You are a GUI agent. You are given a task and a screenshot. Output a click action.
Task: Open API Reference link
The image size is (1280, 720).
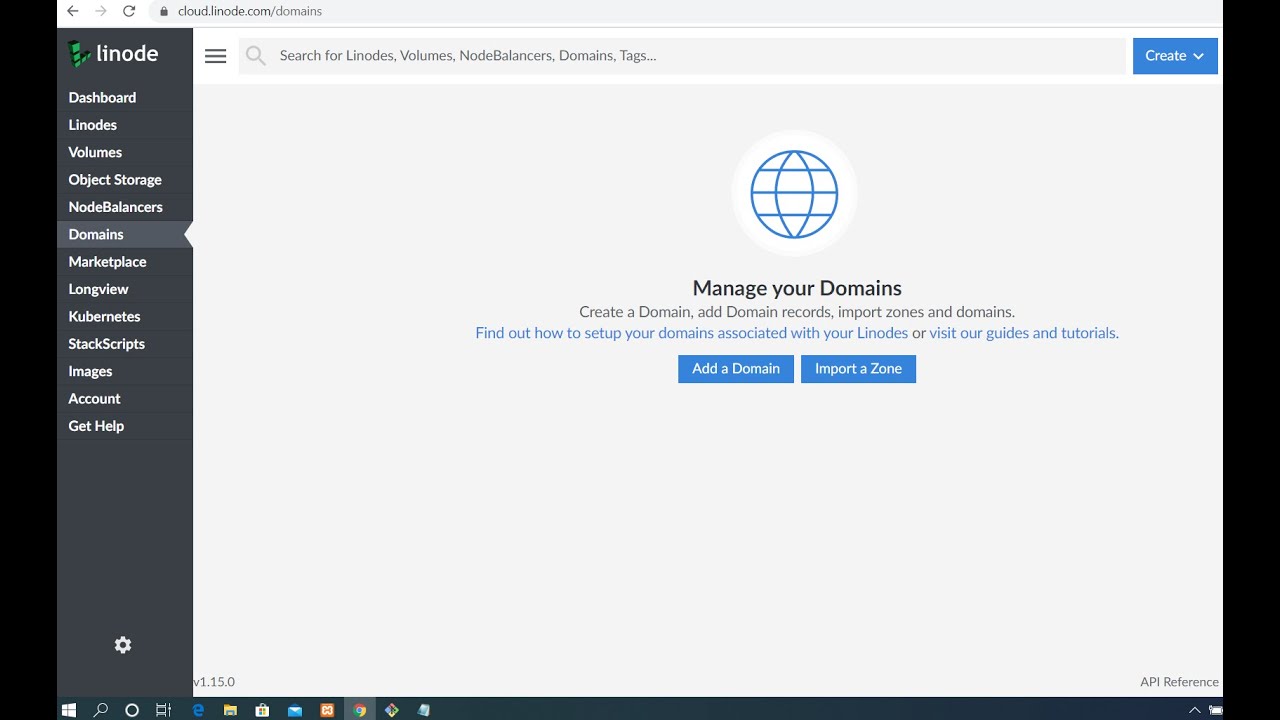pyautogui.click(x=1179, y=682)
